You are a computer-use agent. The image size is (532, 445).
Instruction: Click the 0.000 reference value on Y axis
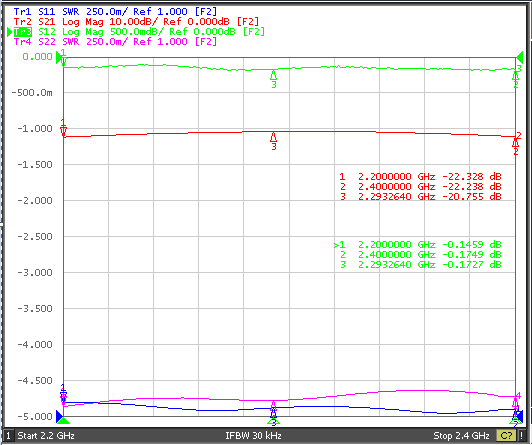coord(37,57)
